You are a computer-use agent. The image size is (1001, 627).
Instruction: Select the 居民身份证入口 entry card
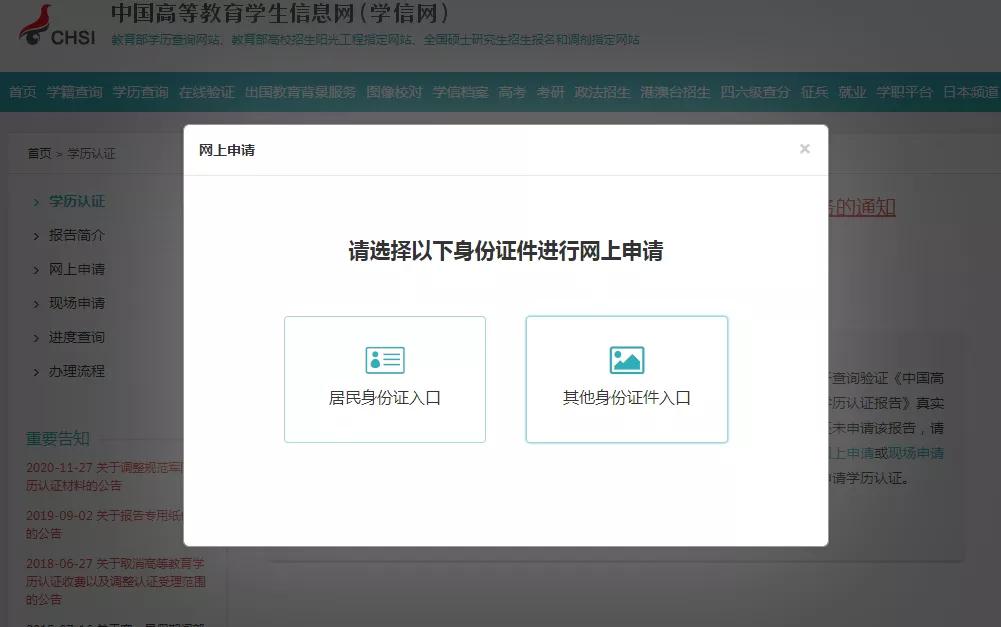384,380
